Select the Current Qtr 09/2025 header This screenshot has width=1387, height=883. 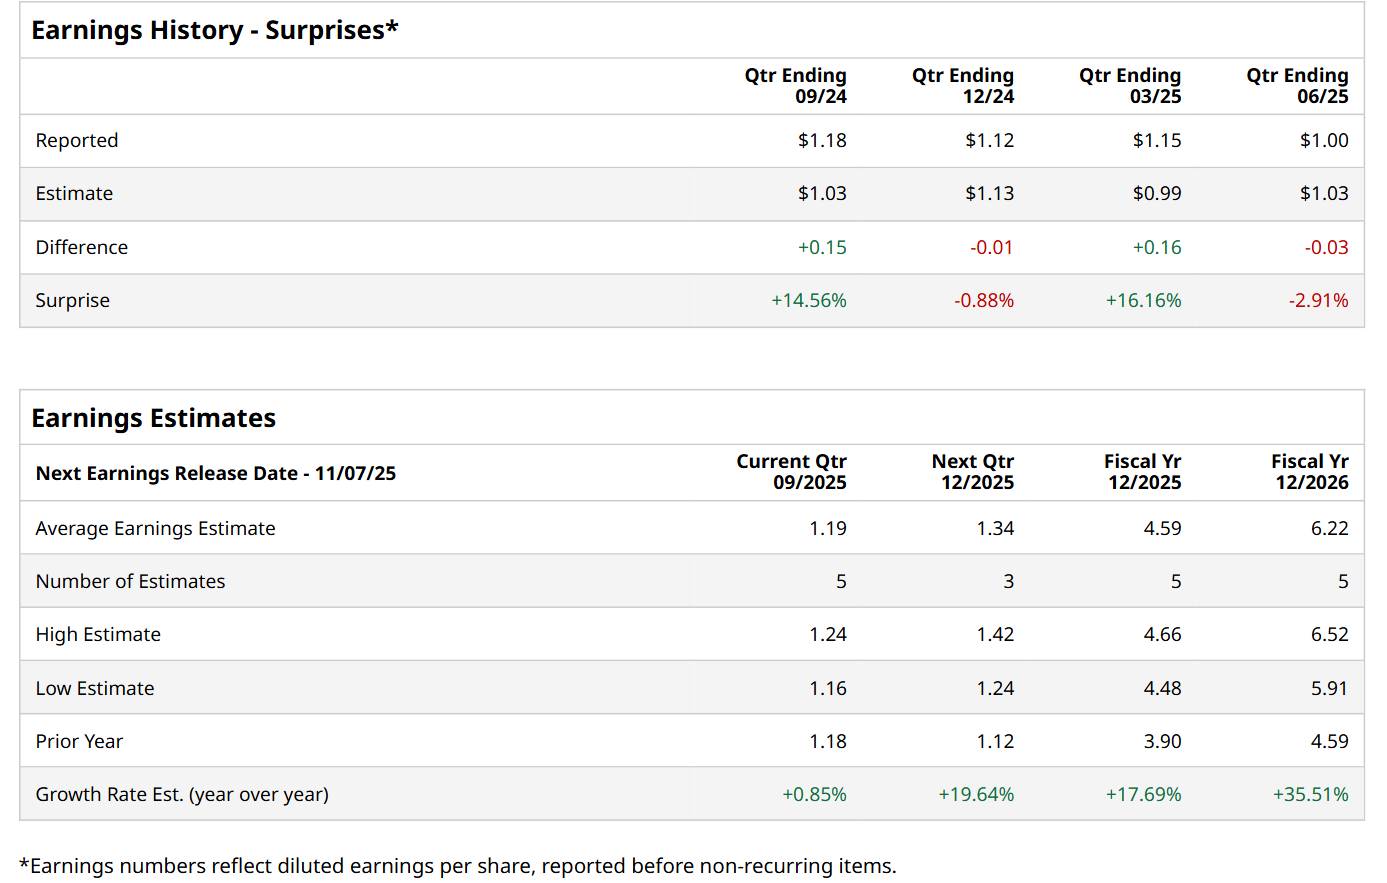point(792,472)
